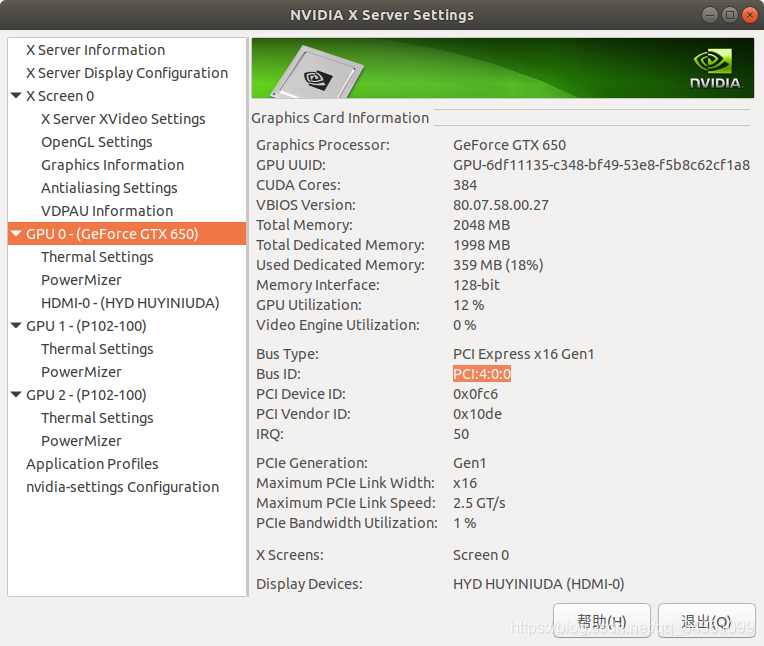Open Graphics Information page
Viewport: 764px width, 646px height.
click(113, 165)
